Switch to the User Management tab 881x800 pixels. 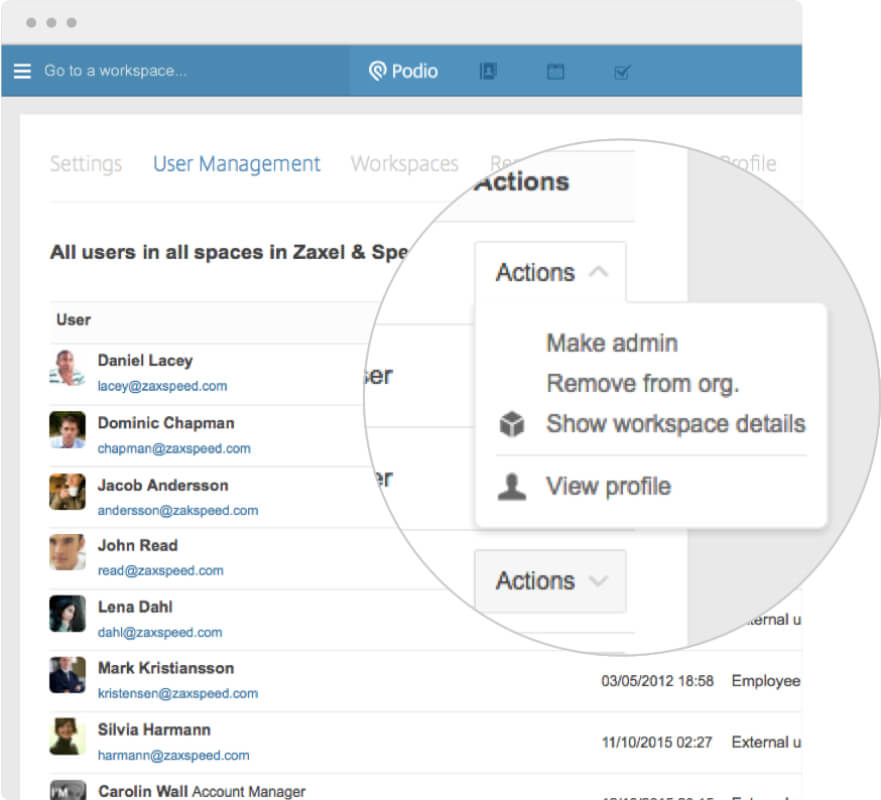[x=237, y=163]
